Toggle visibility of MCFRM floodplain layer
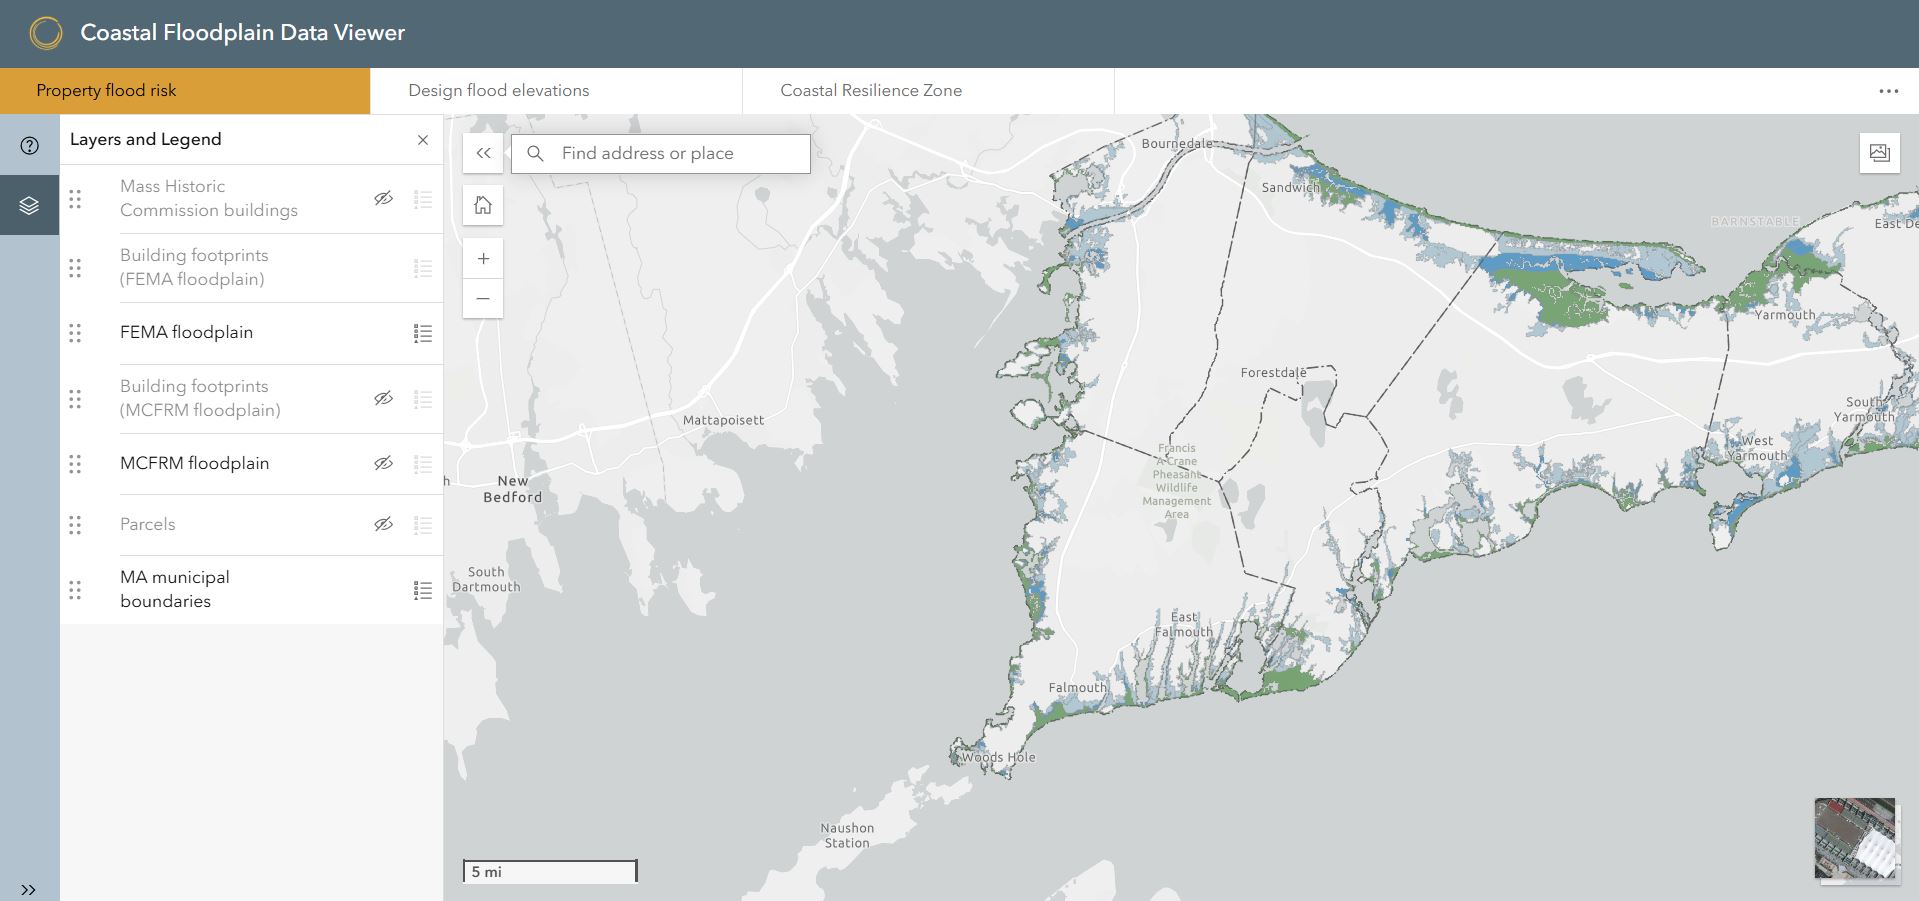The height and width of the screenshot is (901, 1919). tap(383, 464)
